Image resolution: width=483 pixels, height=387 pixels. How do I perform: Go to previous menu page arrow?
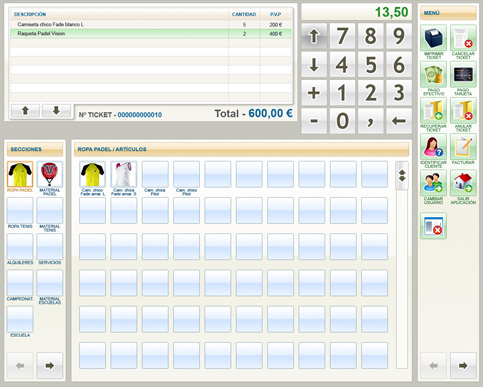click(433, 366)
